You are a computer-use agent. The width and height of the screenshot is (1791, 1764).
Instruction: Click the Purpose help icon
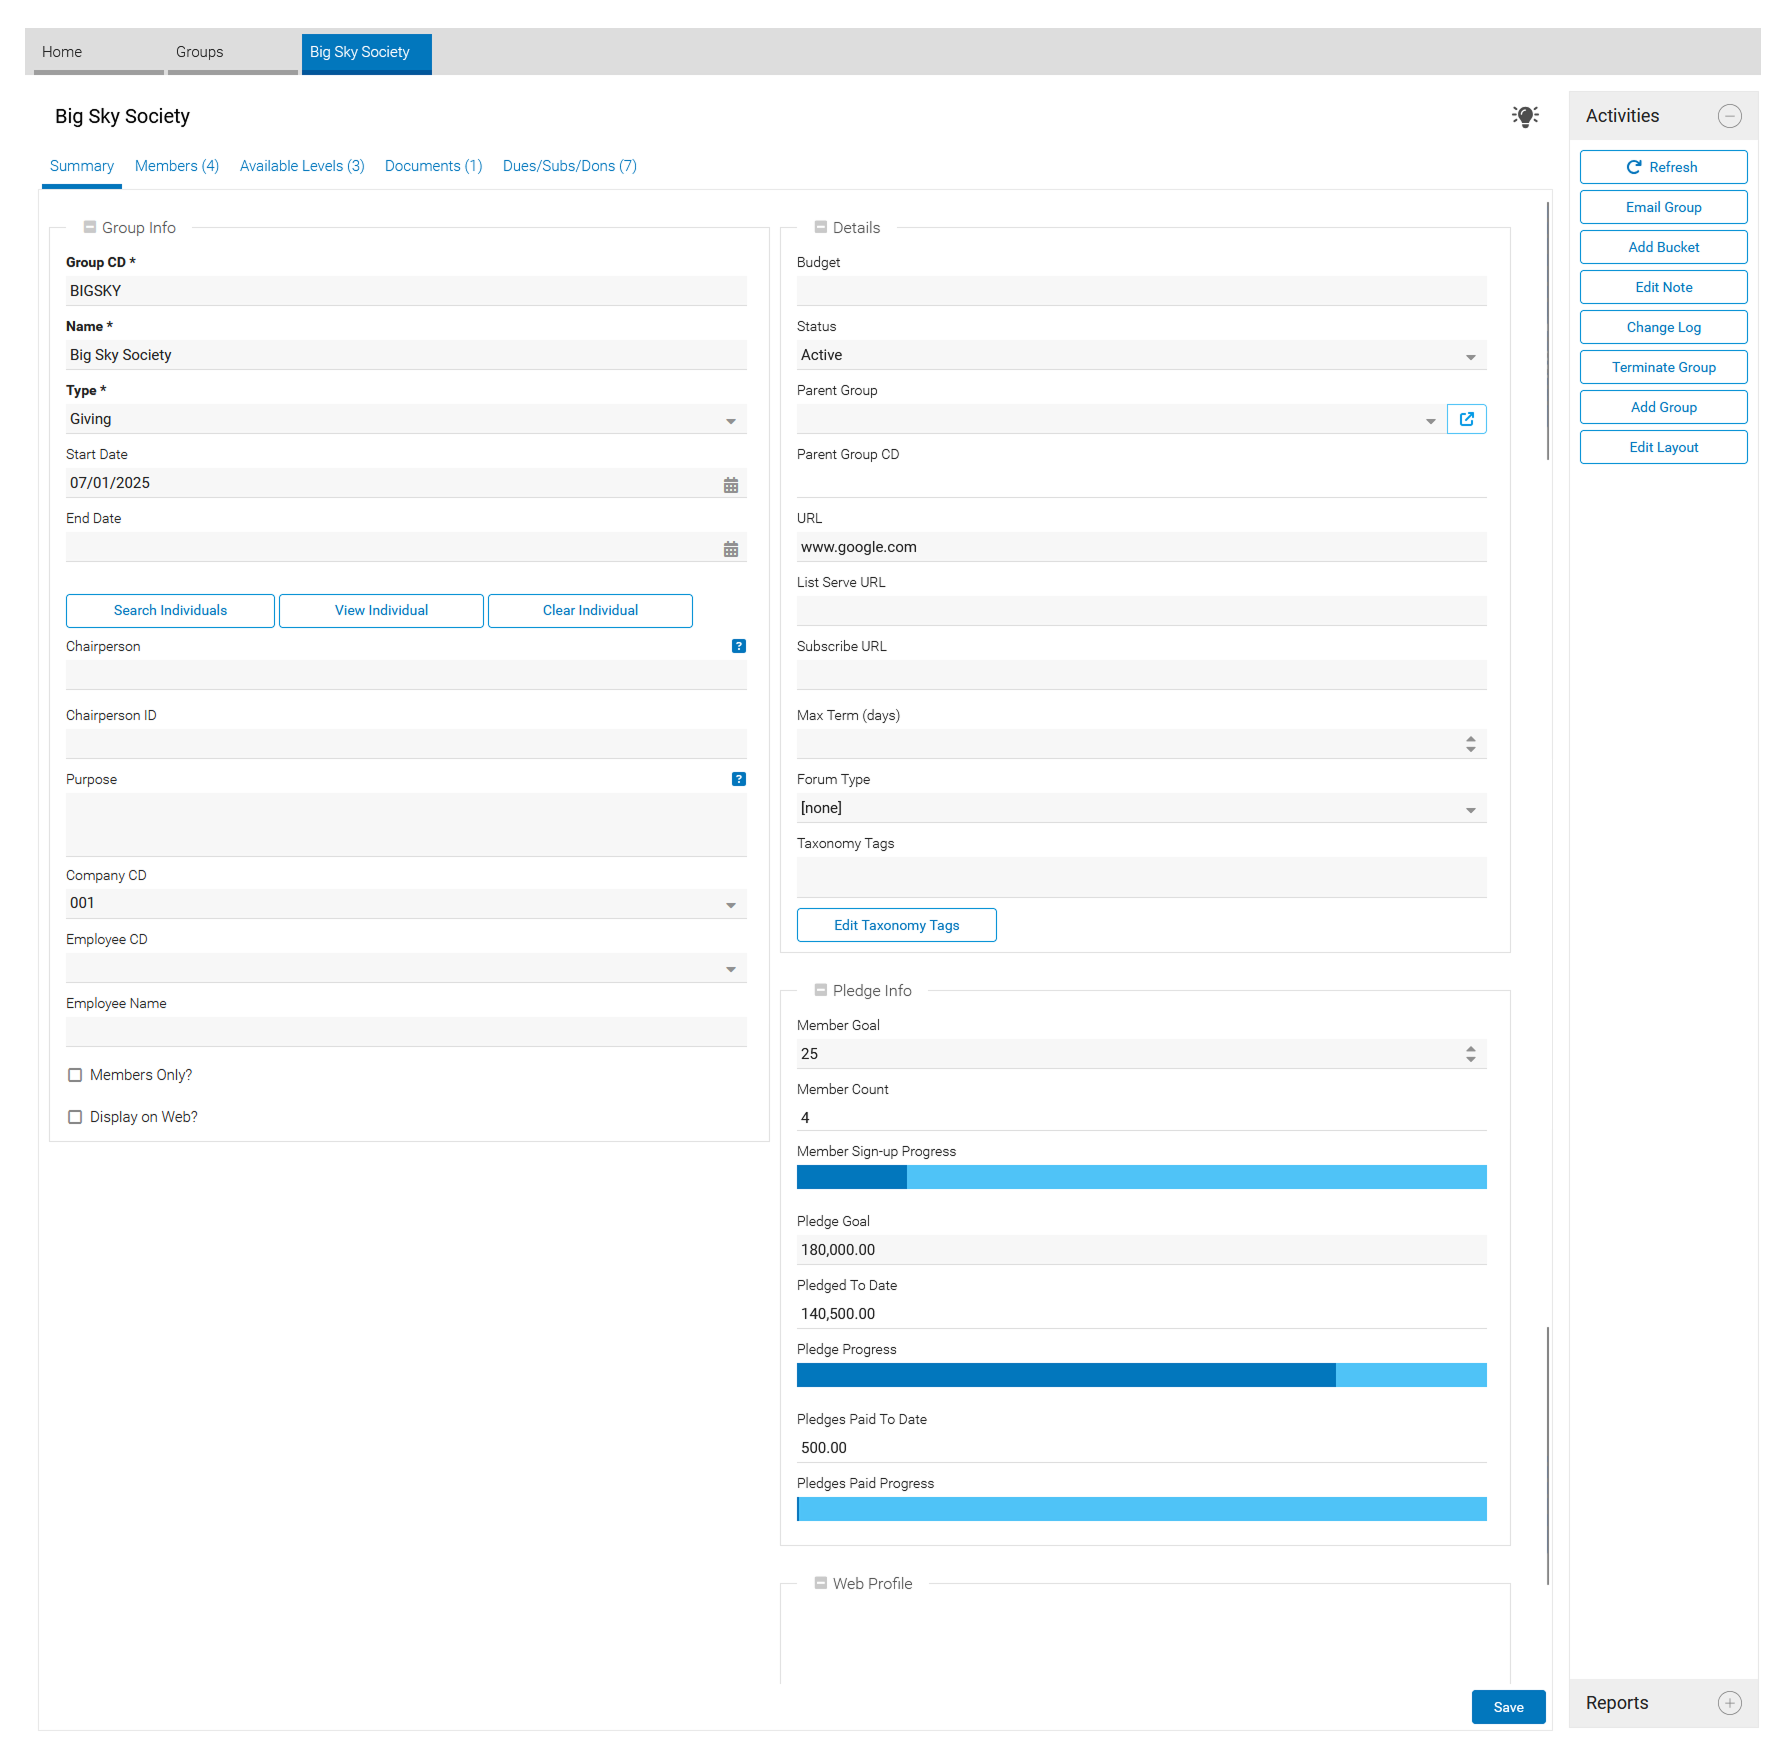tap(739, 779)
